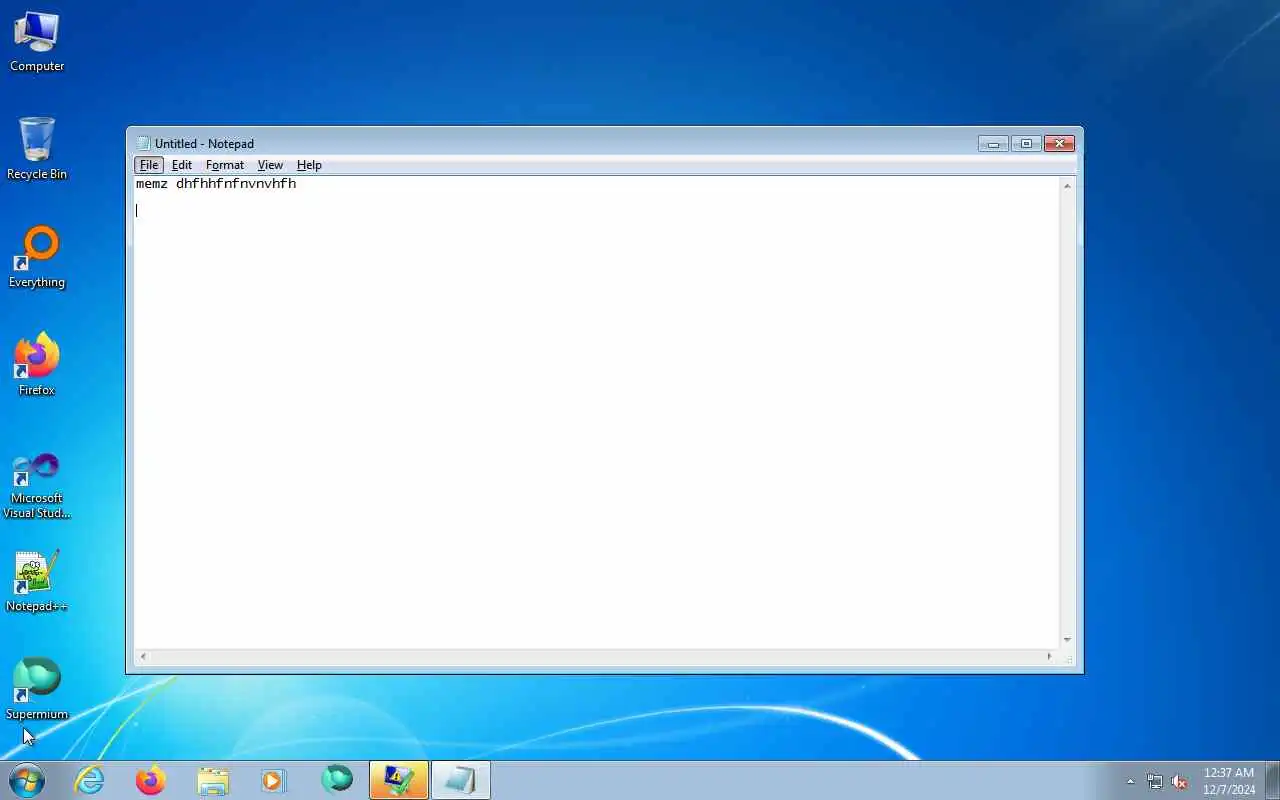Open the Format menu in Notepad
Screen dimensions: 1280x800
[225, 165]
